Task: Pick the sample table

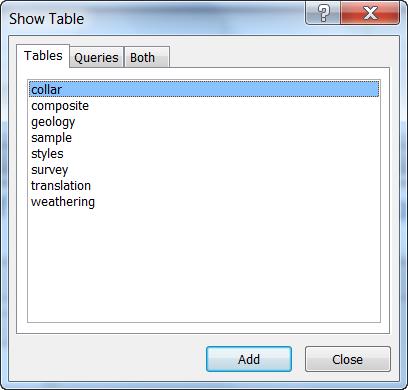Action: coord(51,138)
